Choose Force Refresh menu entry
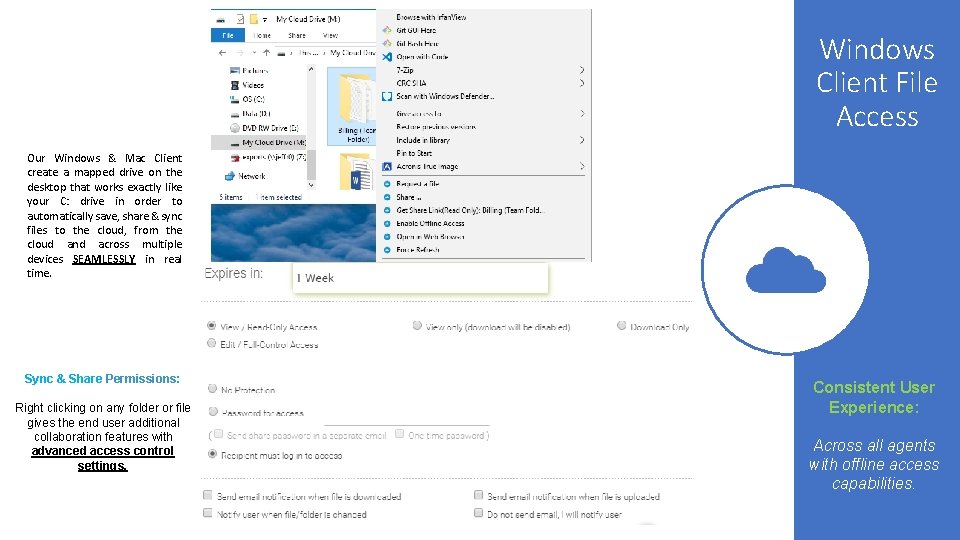This screenshot has width=960, height=540. click(418, 250)
